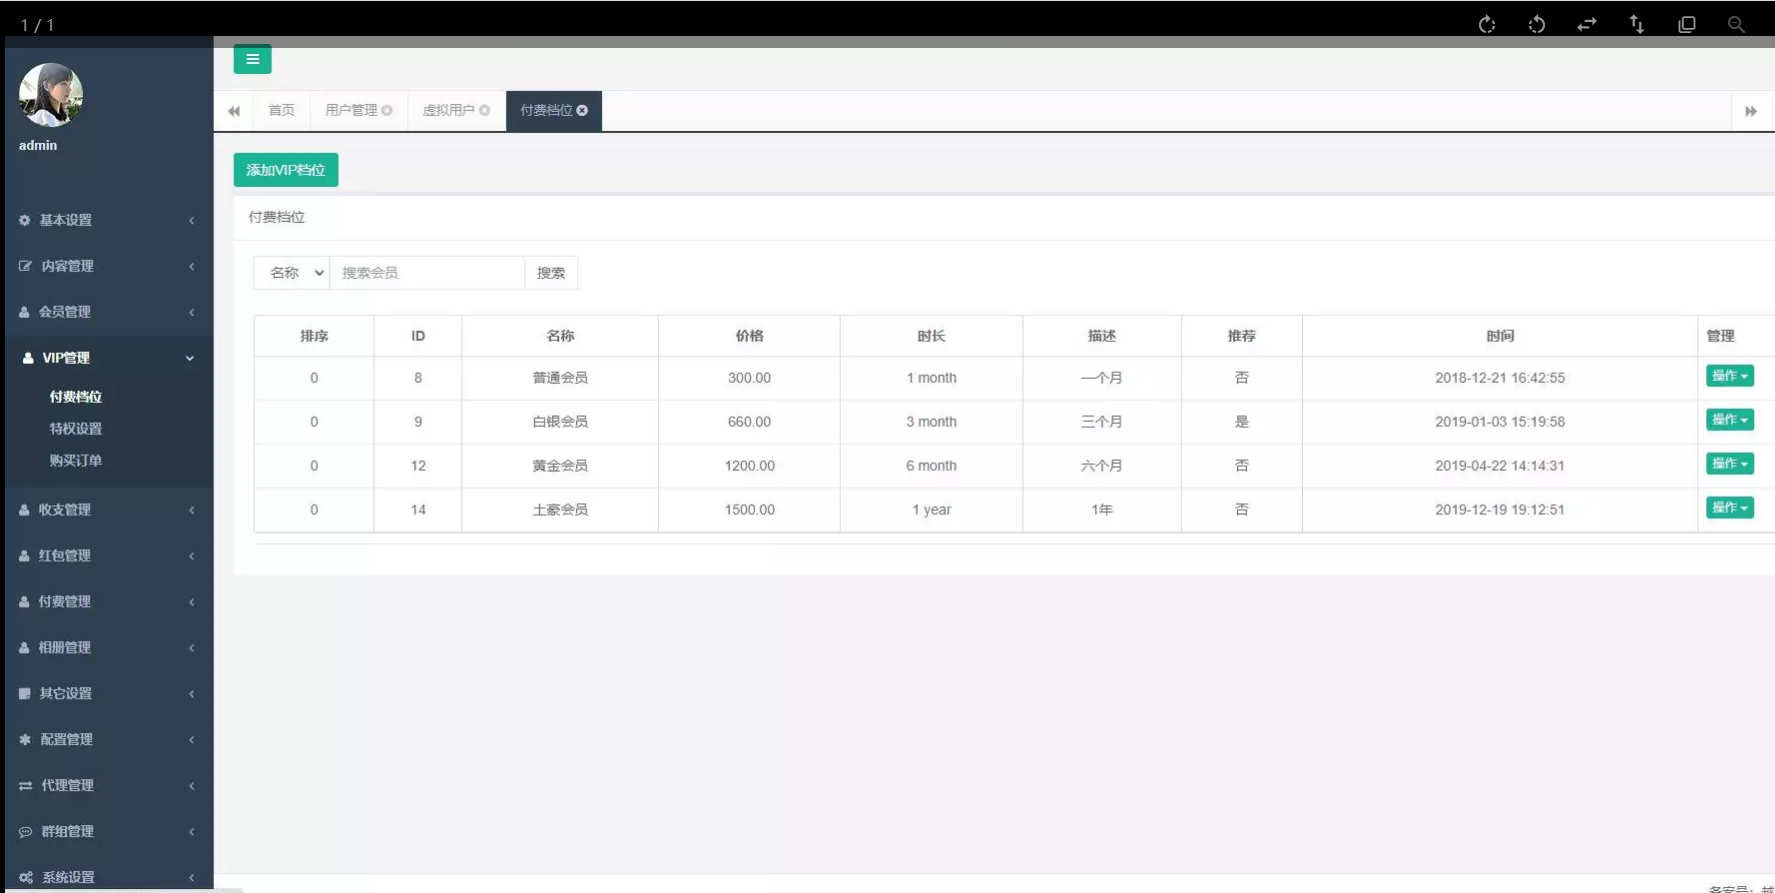Open the 名称 search field dropdown
The image size is (1775, 893).
pos(292,273)
